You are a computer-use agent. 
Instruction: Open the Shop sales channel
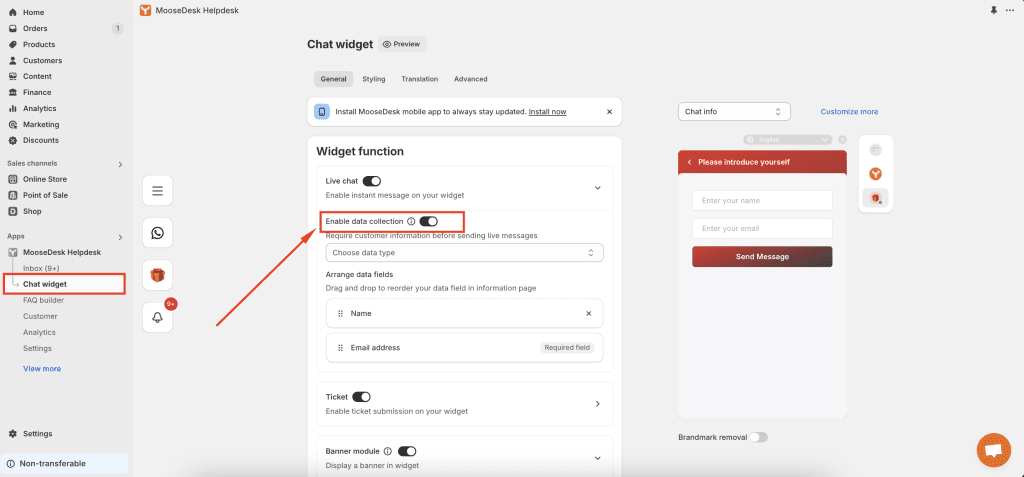point(33,211)
